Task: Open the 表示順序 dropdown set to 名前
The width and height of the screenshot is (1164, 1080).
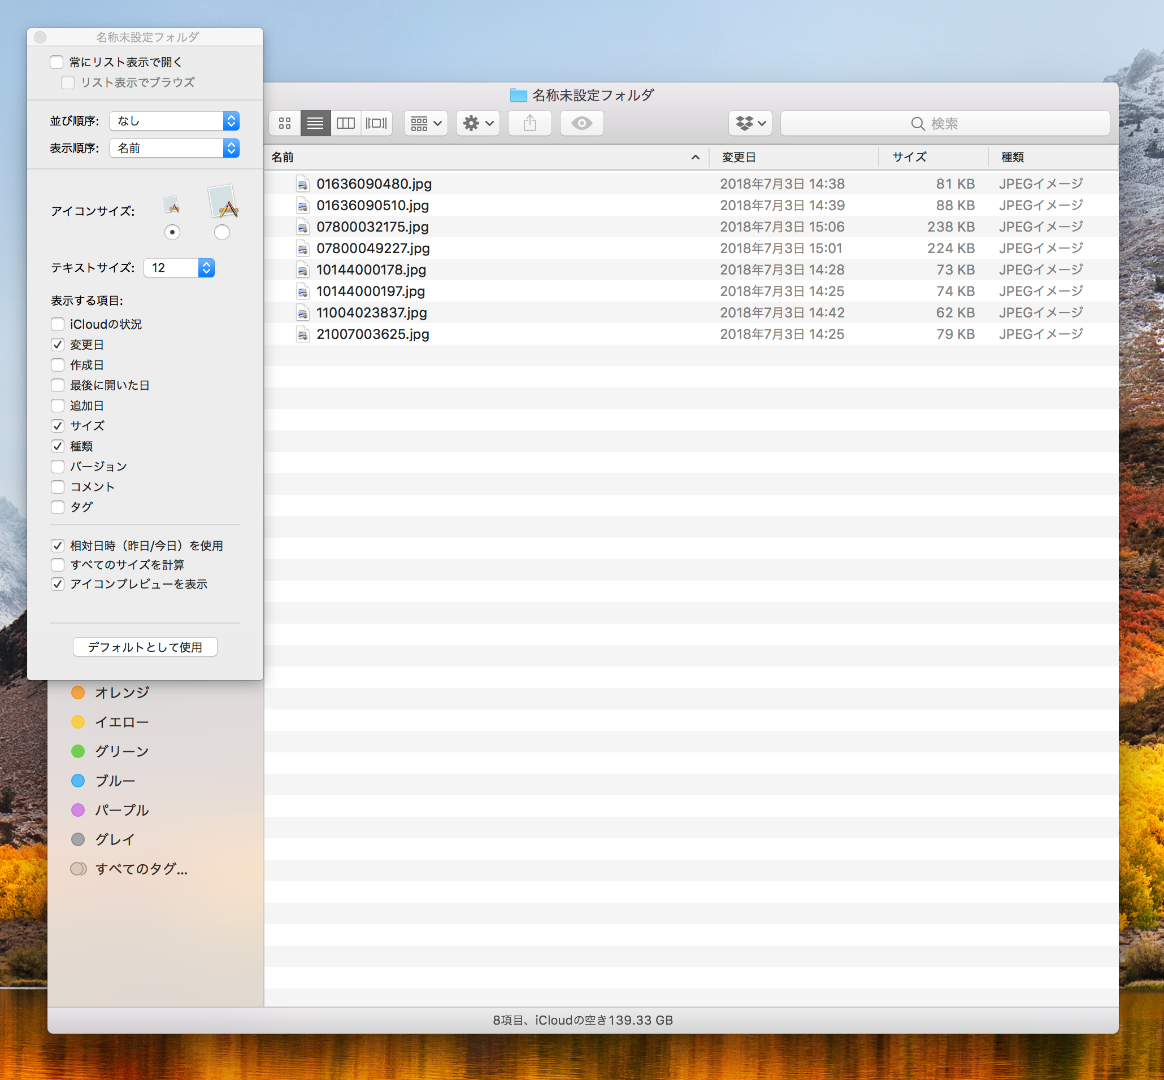Action: 174,148
